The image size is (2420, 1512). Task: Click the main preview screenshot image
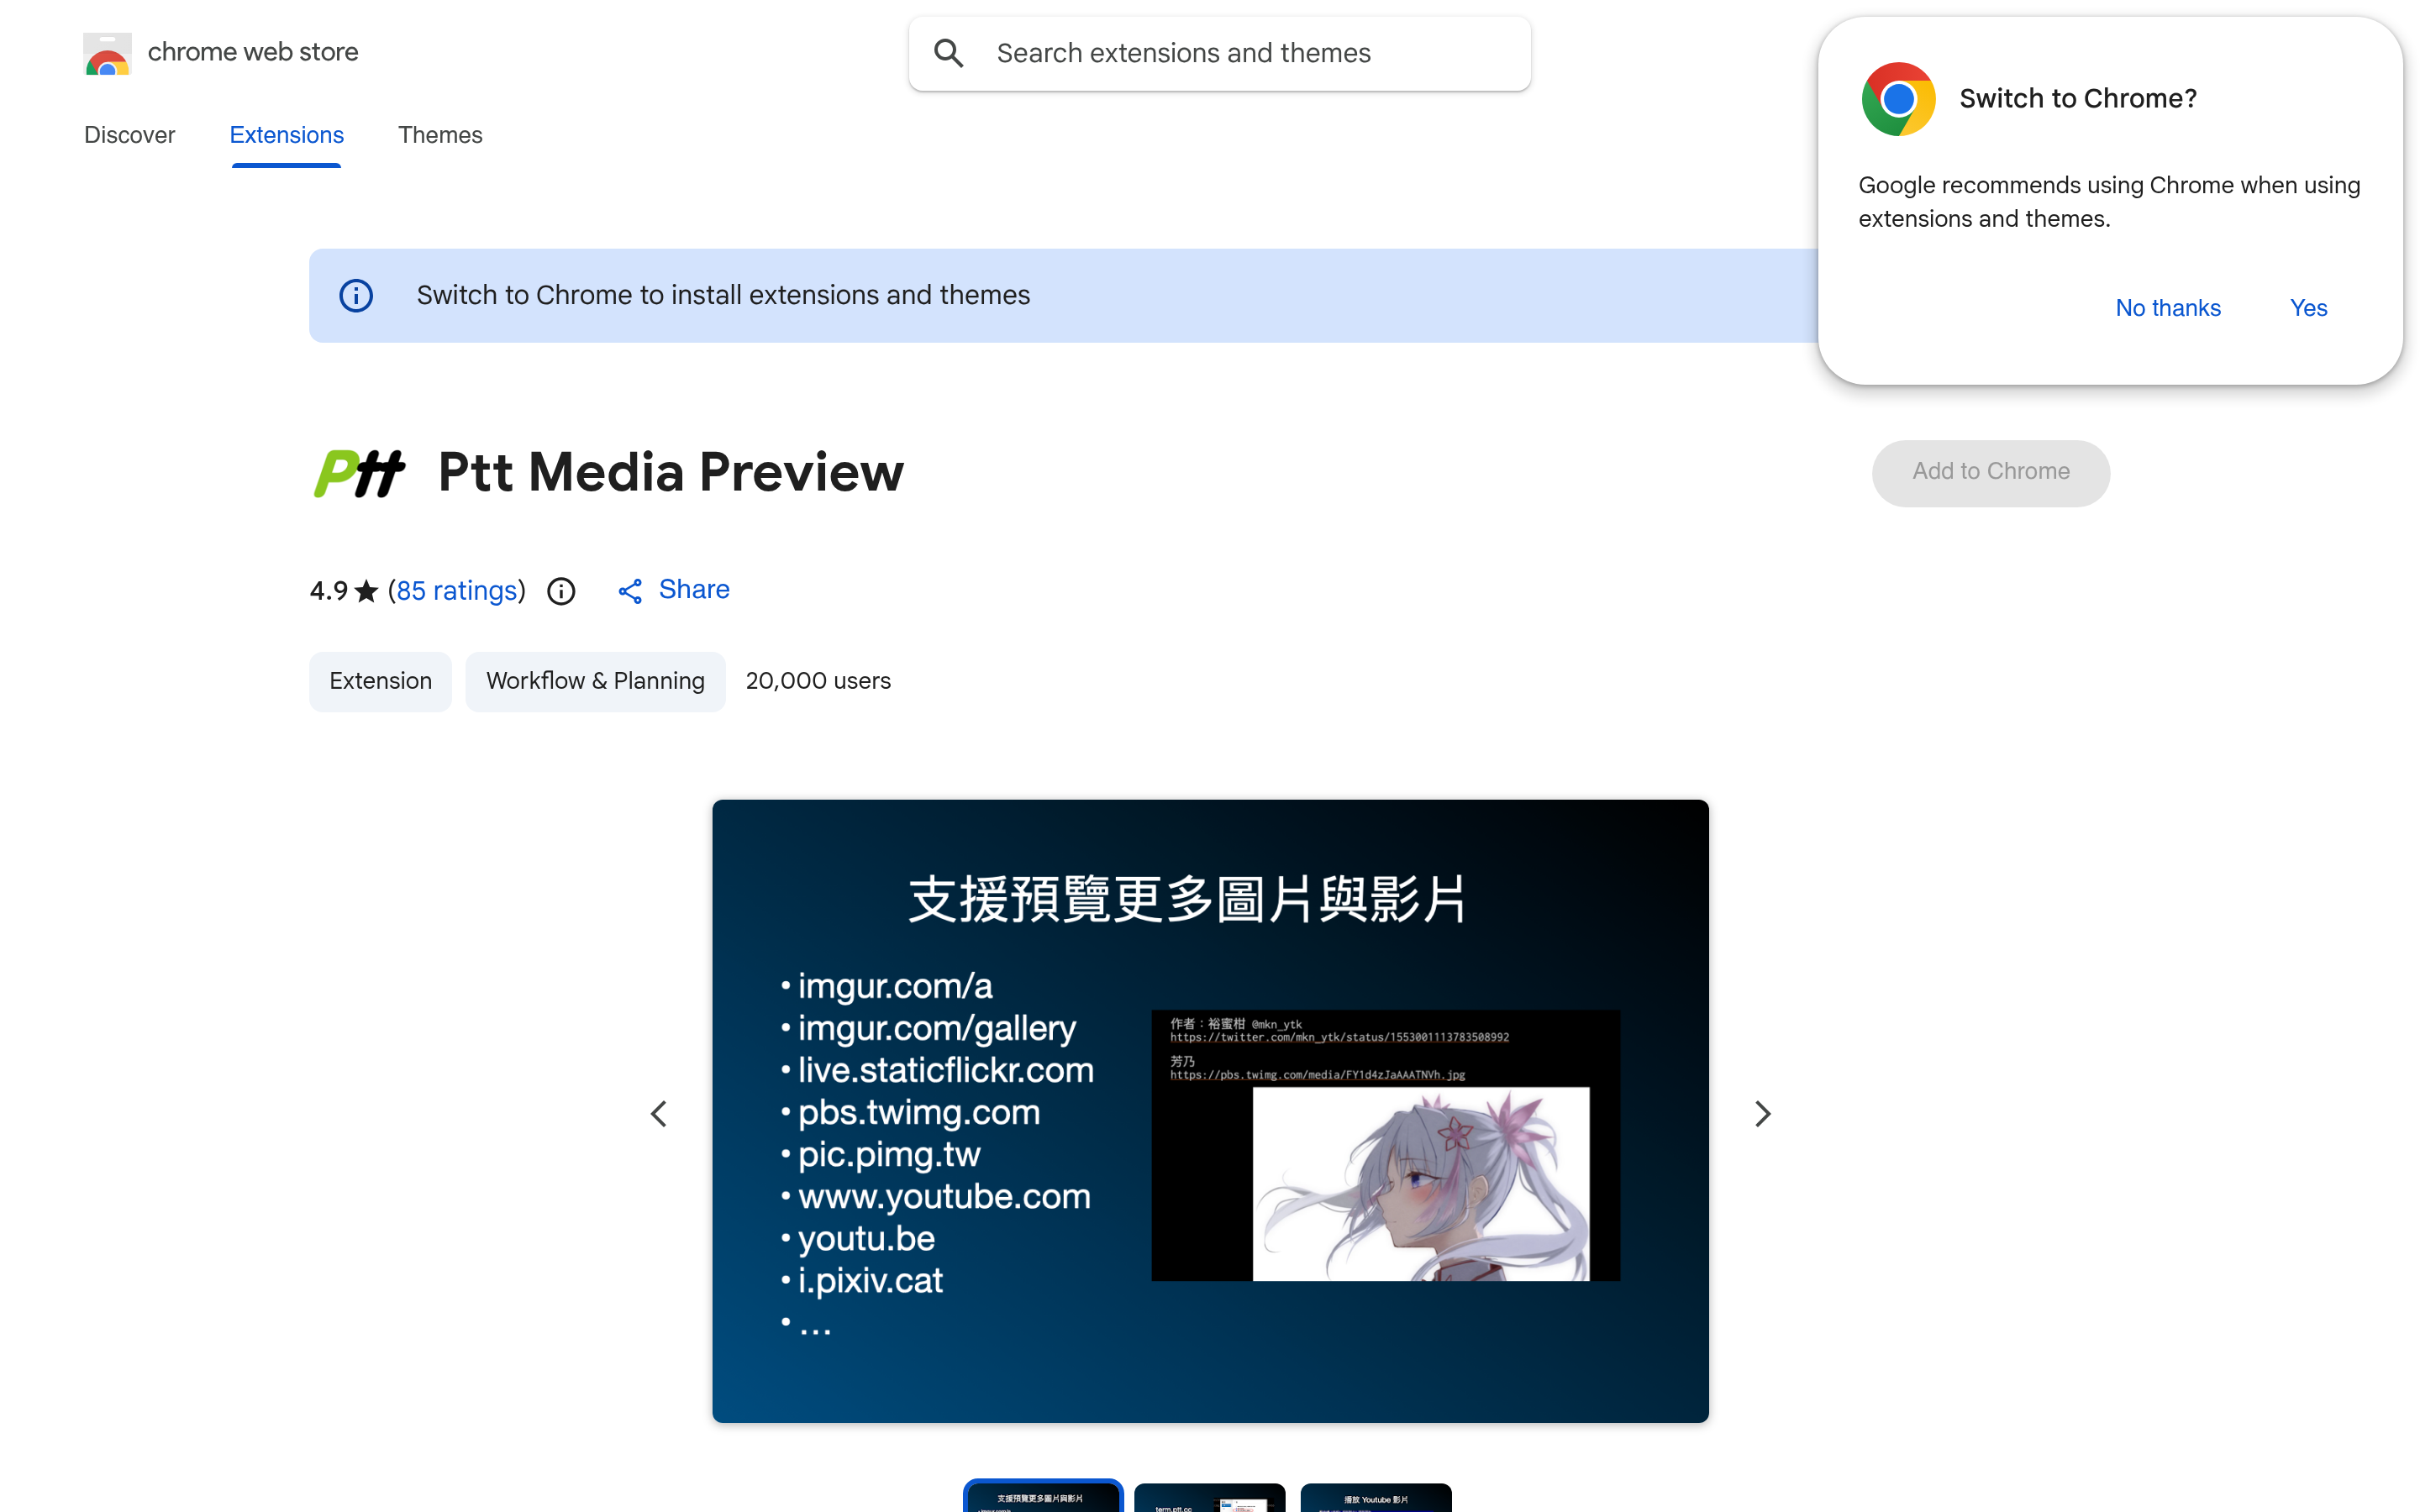(x=1210, y=1111)
